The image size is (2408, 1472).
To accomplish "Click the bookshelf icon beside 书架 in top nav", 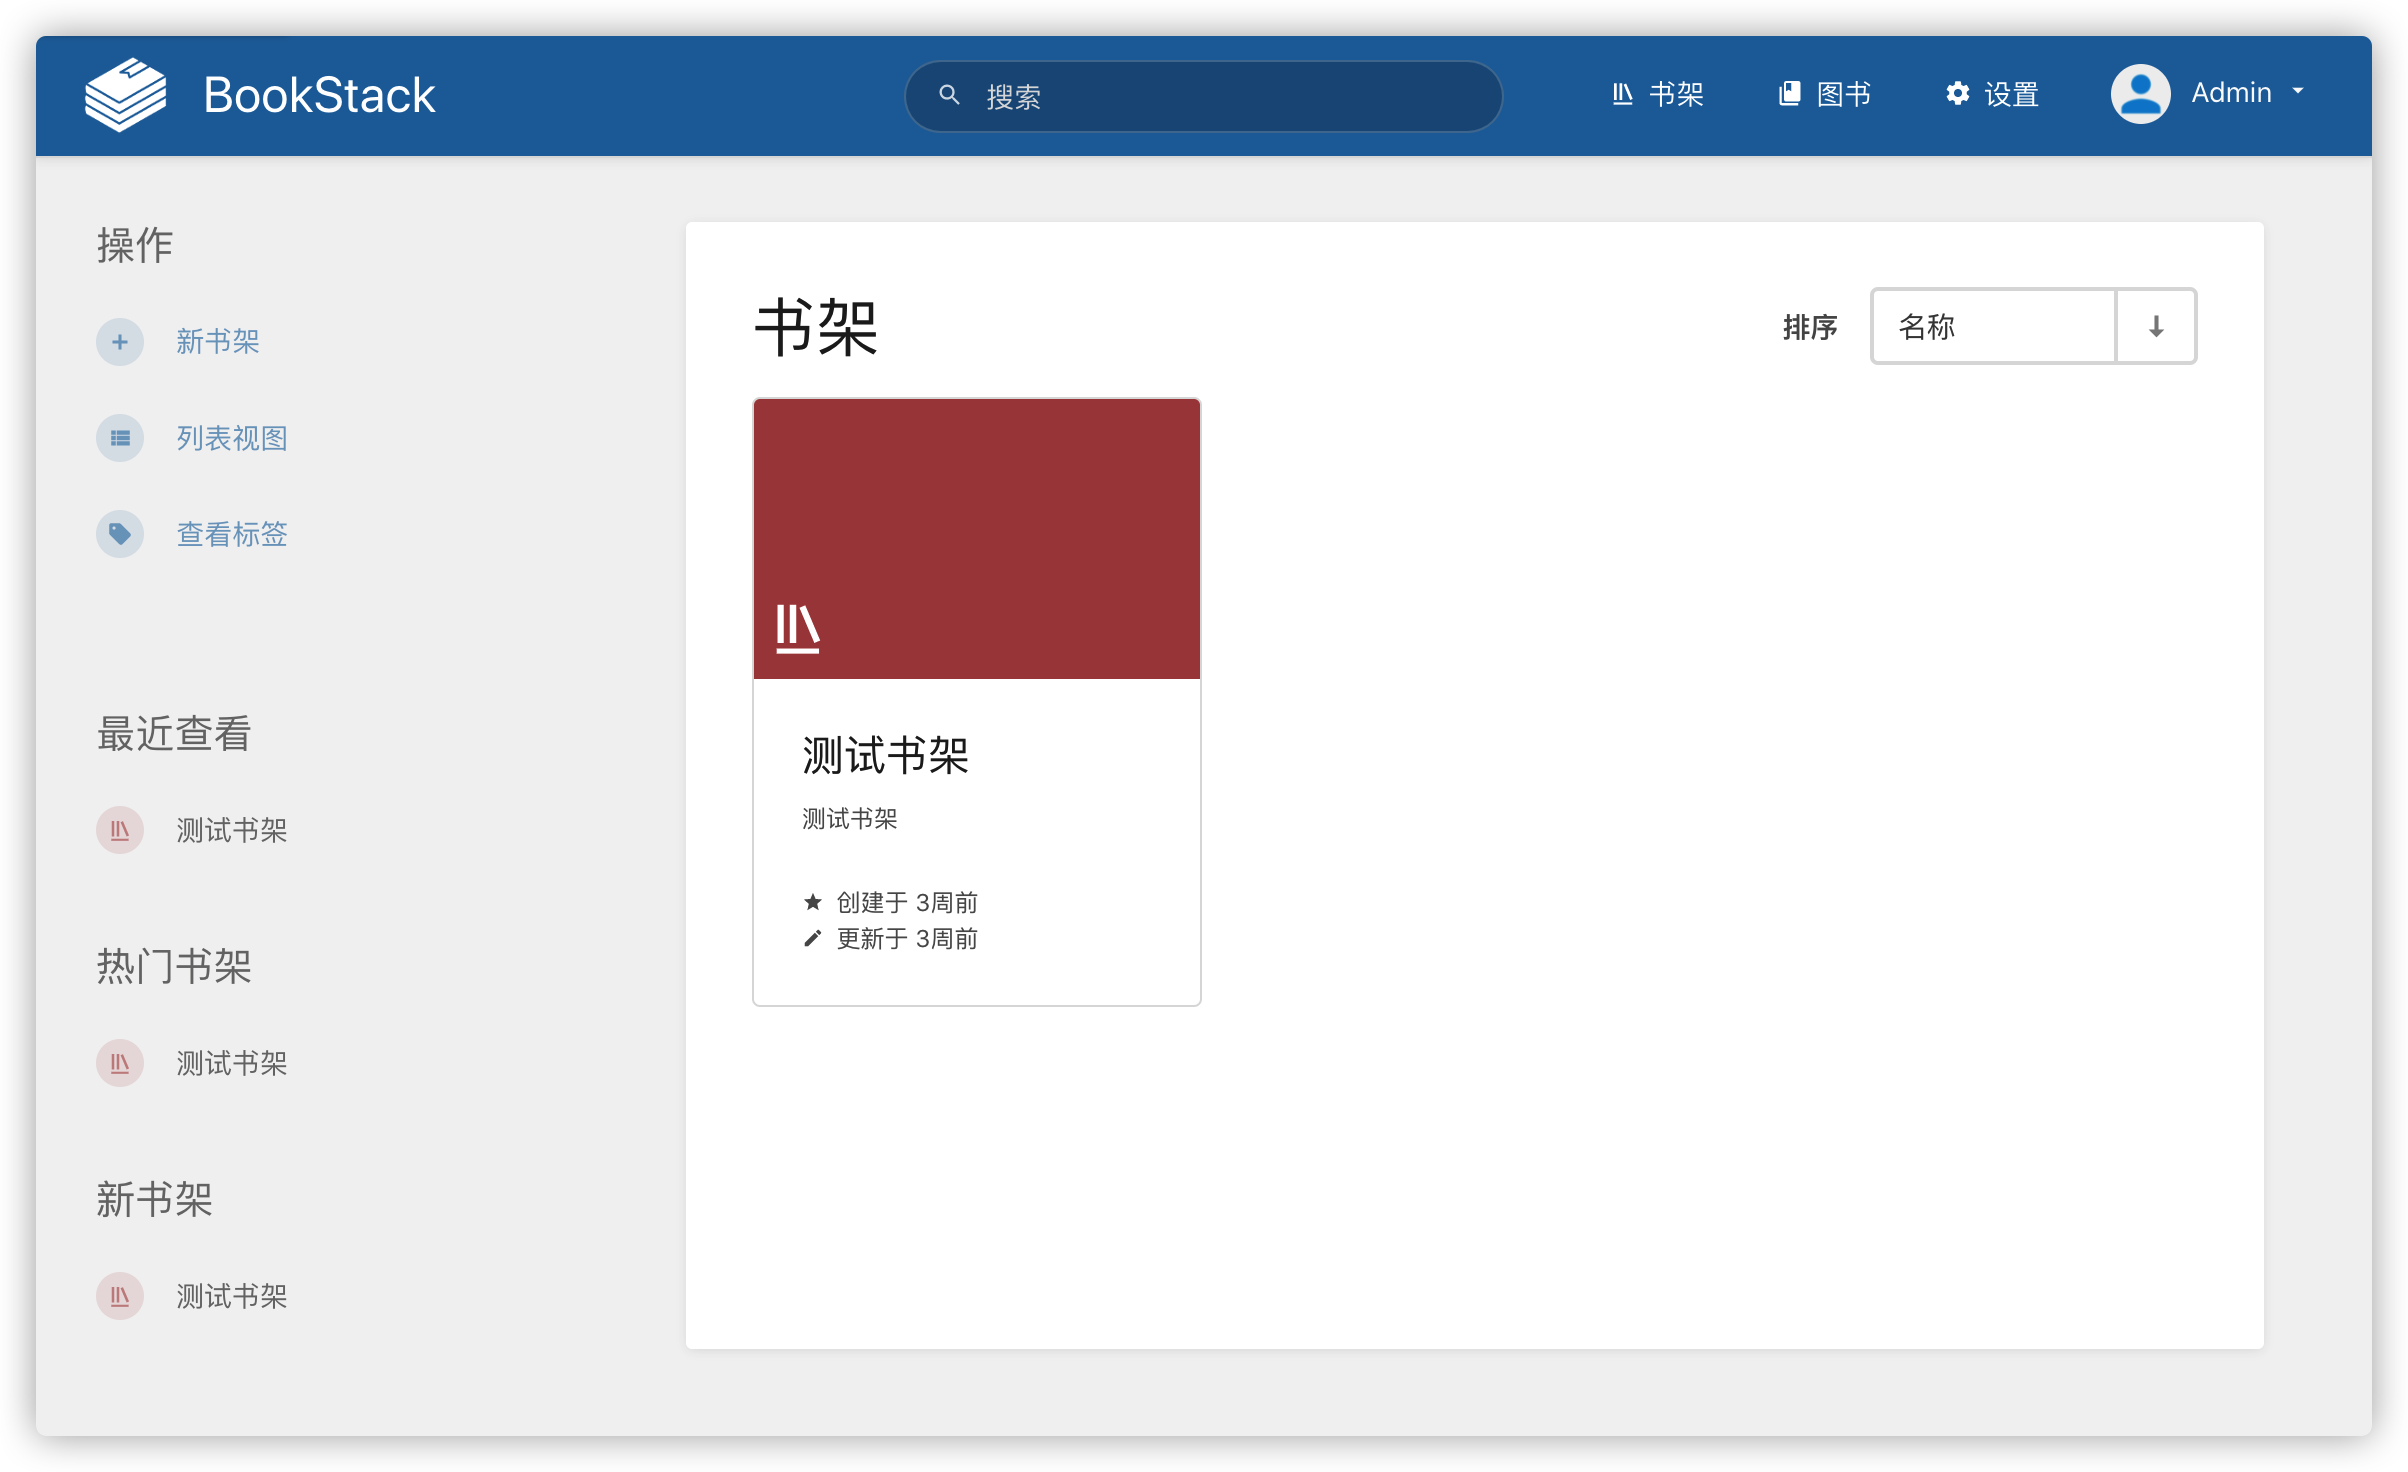I will point(1623,93).
